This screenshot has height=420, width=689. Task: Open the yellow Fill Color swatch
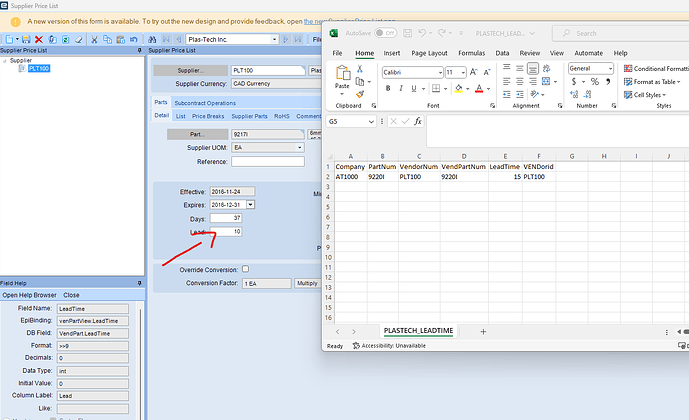coord(457,88)
